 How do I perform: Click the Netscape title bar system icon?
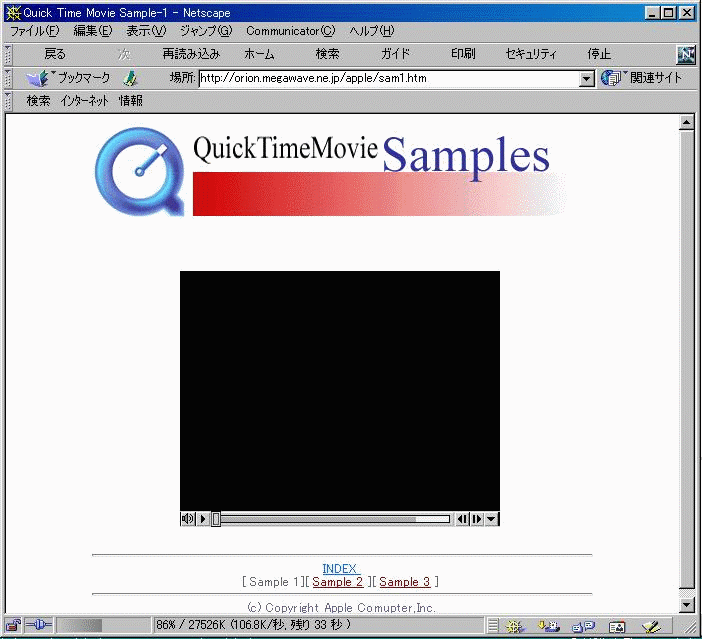pyautogui.click(x=13, y=13)
